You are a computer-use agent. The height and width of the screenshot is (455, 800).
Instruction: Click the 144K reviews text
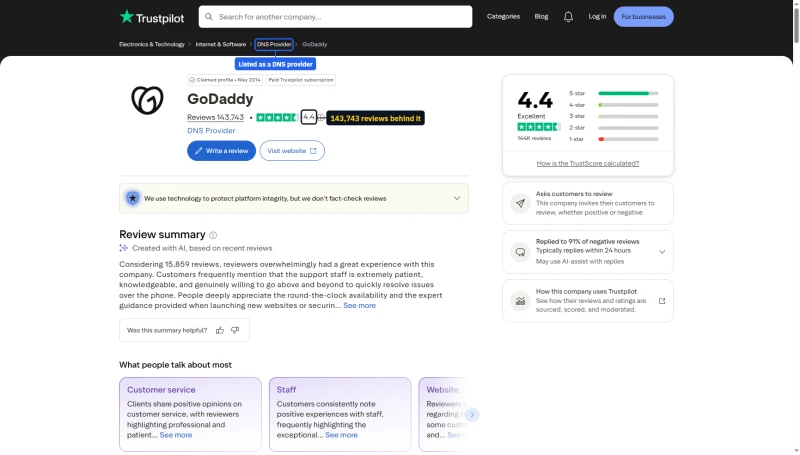point(534,138)
